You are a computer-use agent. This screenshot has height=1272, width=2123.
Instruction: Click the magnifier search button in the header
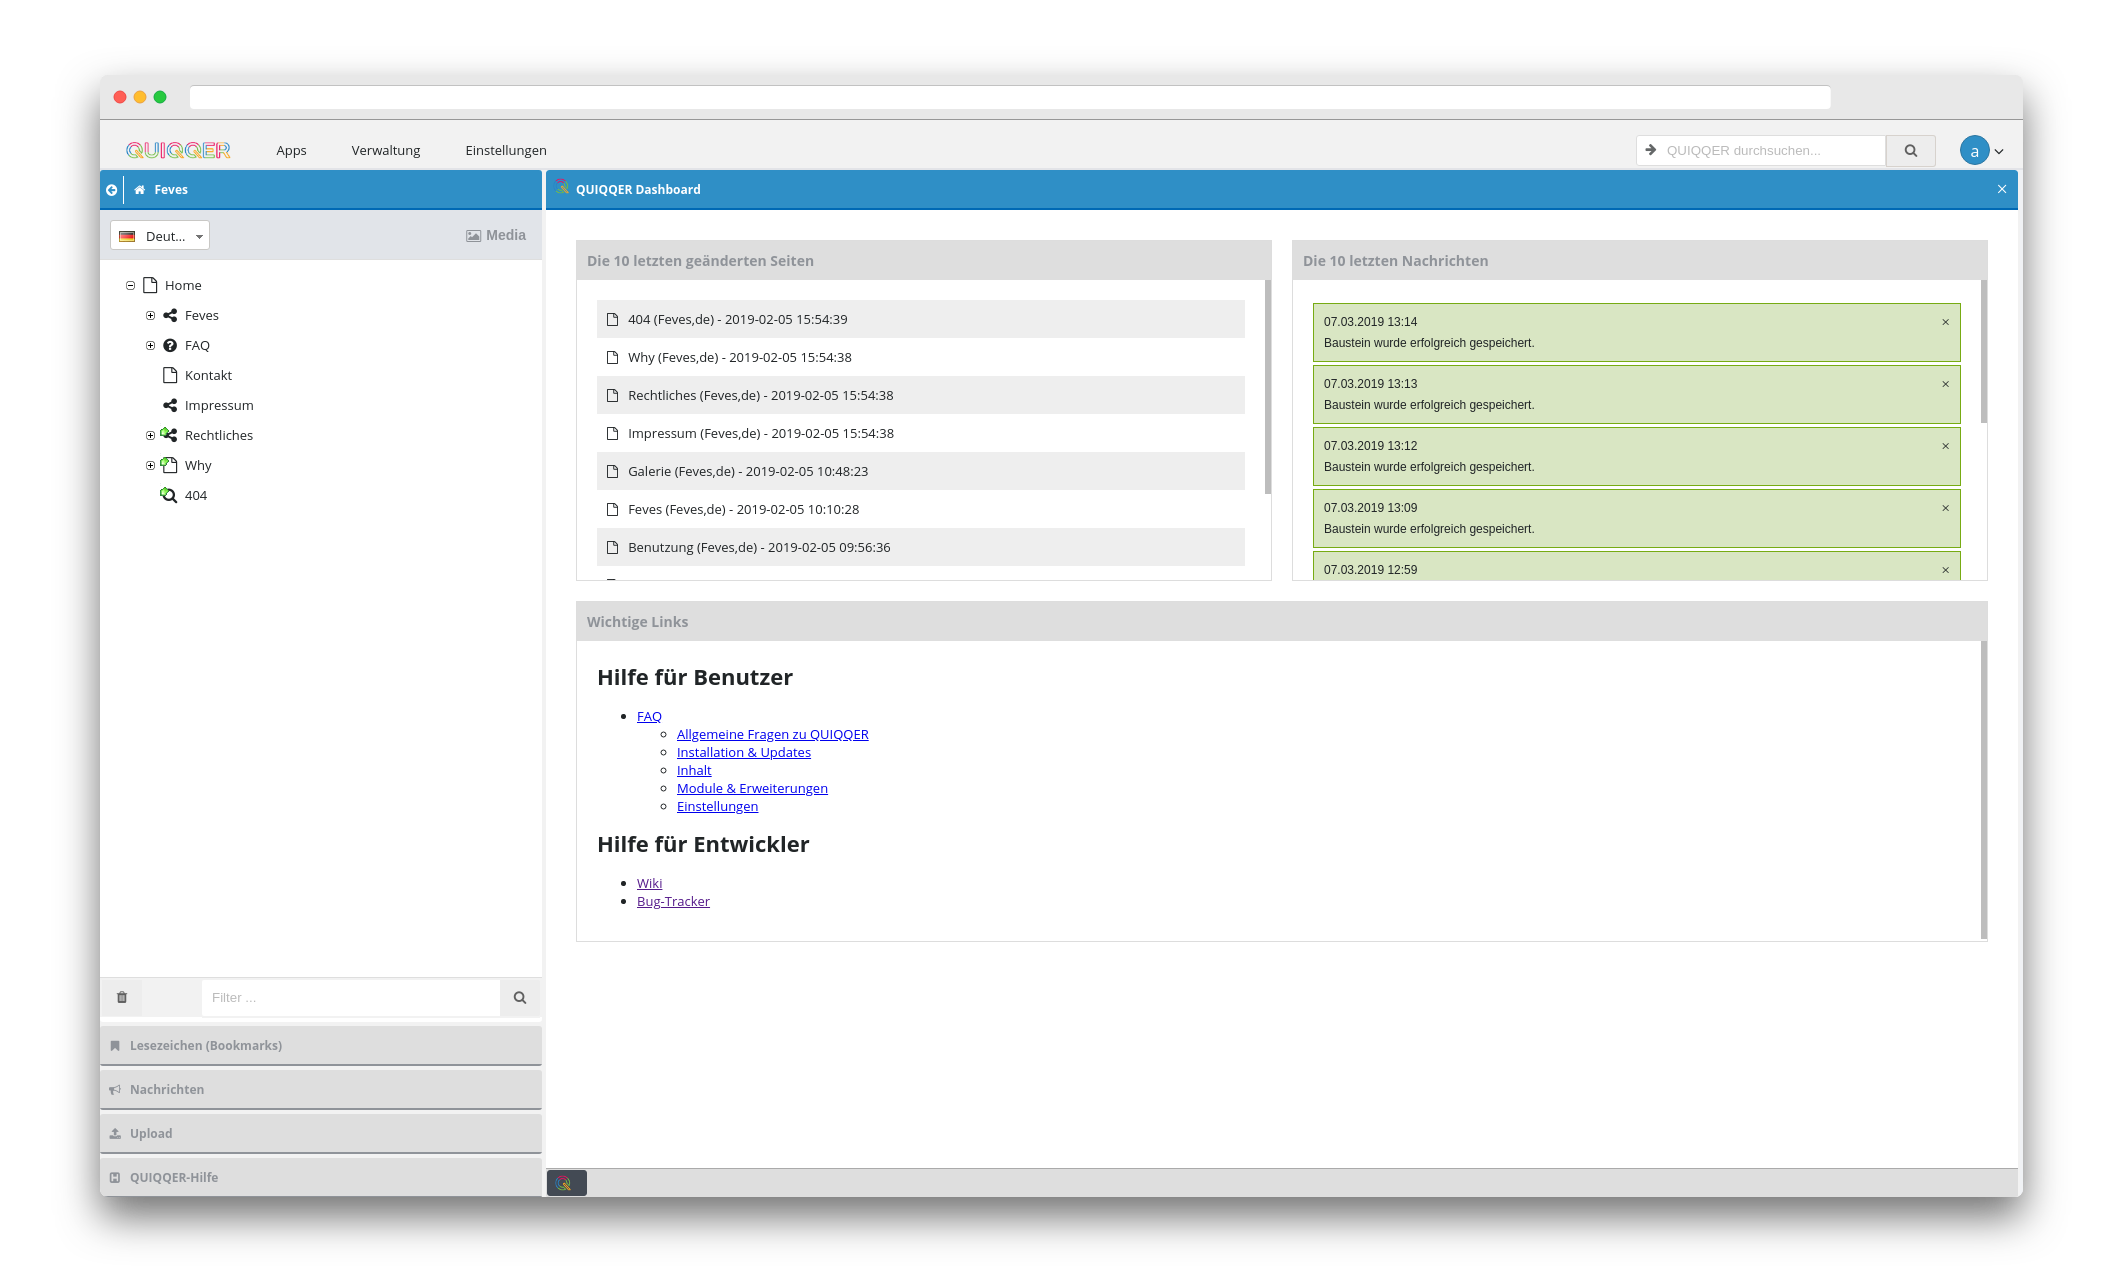(x=1911, y=150)
